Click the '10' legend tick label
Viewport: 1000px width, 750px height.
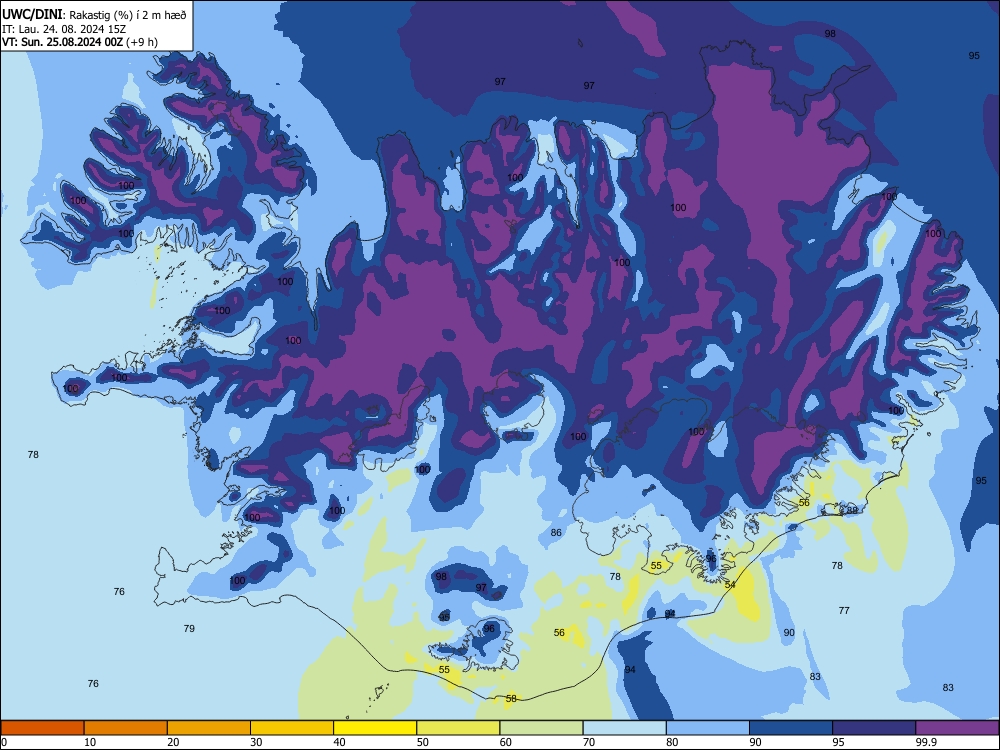90,742
